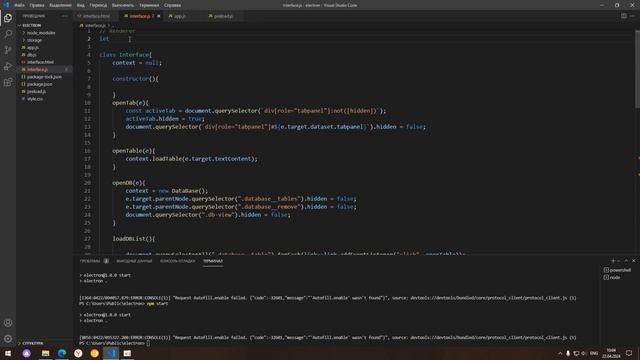Open the purple round app in the taskbar

[x=27, y=353]
